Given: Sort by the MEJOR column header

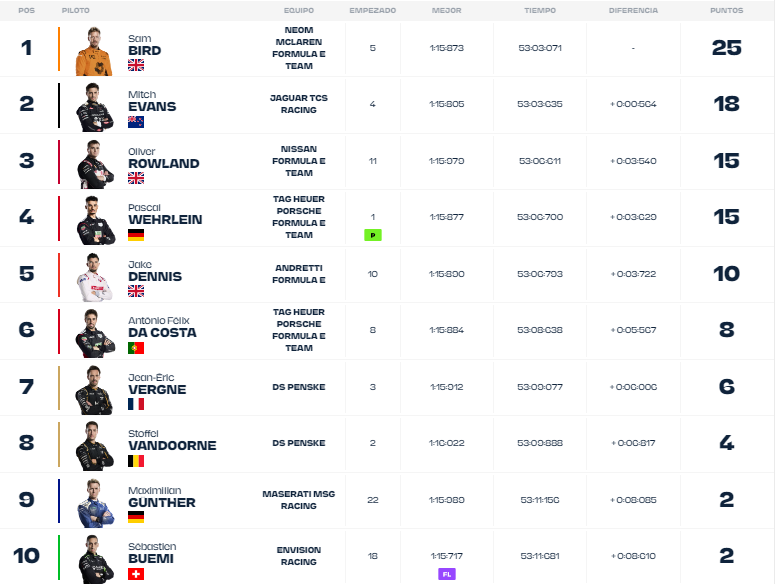Looking at the screenshot, I should [446, 10].
